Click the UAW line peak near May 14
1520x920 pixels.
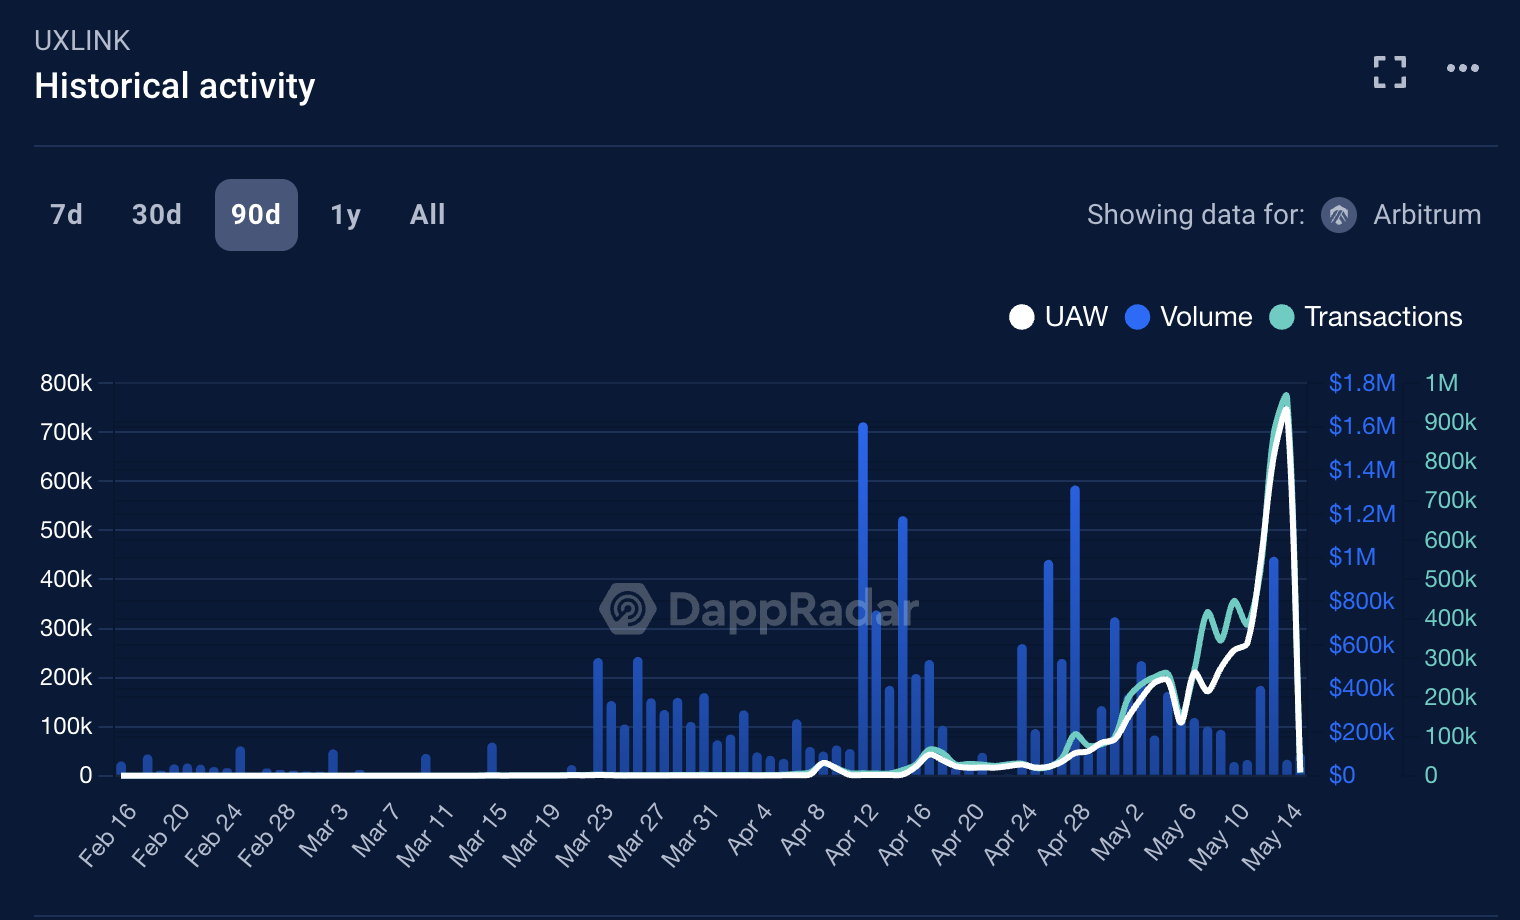click(1286, 408)
